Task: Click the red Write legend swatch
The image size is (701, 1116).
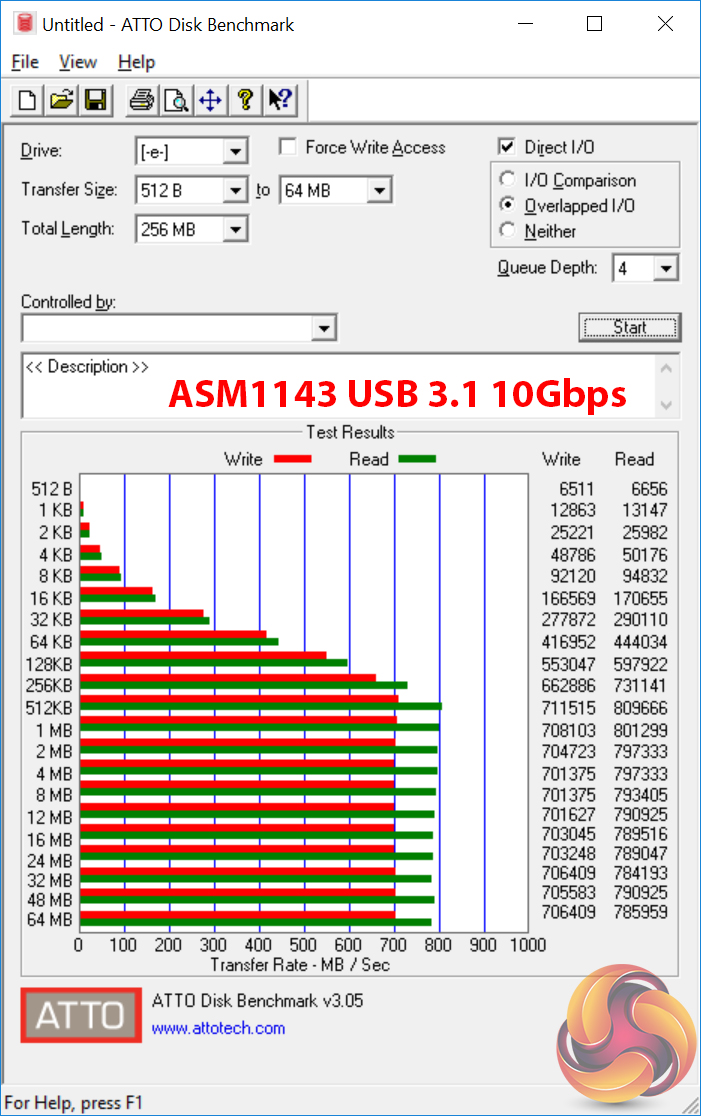Action: [x=292, y=460]
